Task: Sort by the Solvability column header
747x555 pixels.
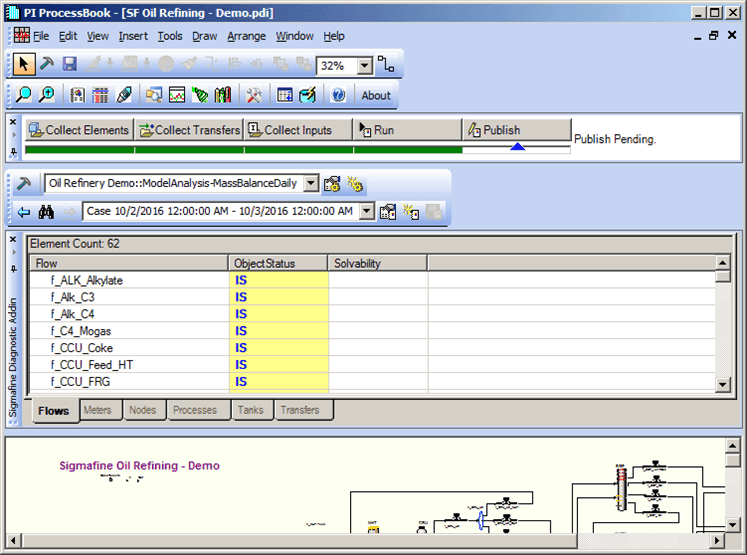Action: click(378, 263)
